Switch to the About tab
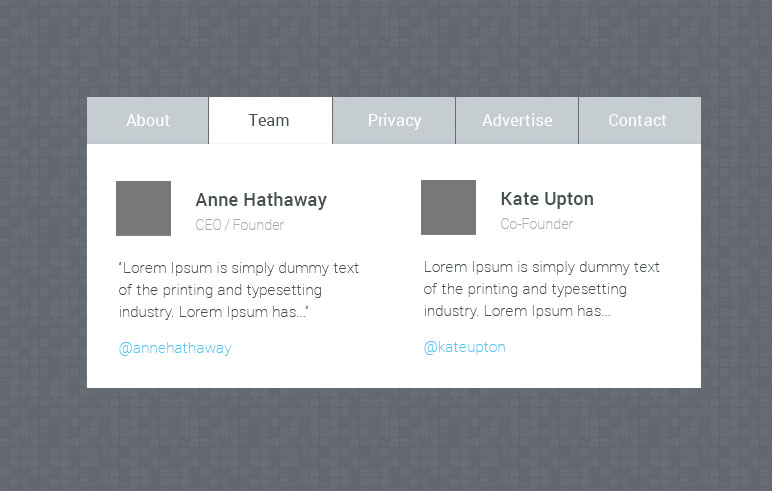The width and height of the screenshot is (772, 491). pos(148,120)
